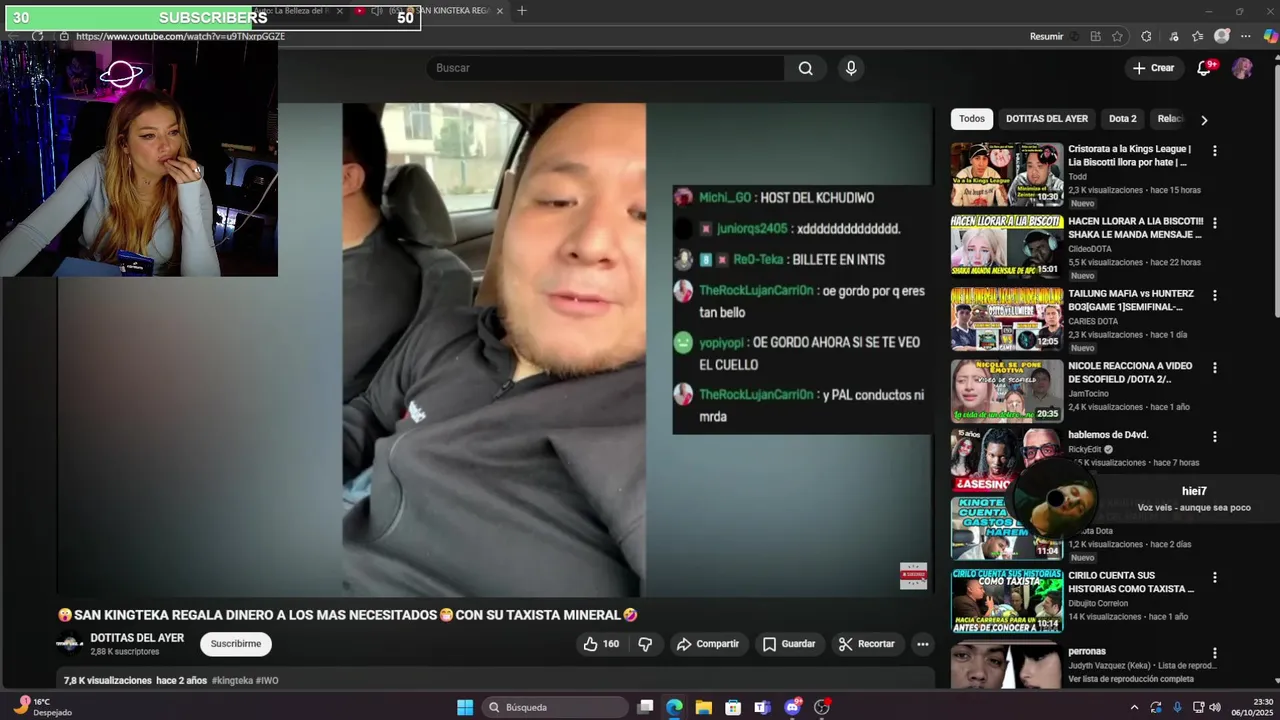Click the browser address bar URL
This screenshot has height=720, width=1280.
[180, 36]
